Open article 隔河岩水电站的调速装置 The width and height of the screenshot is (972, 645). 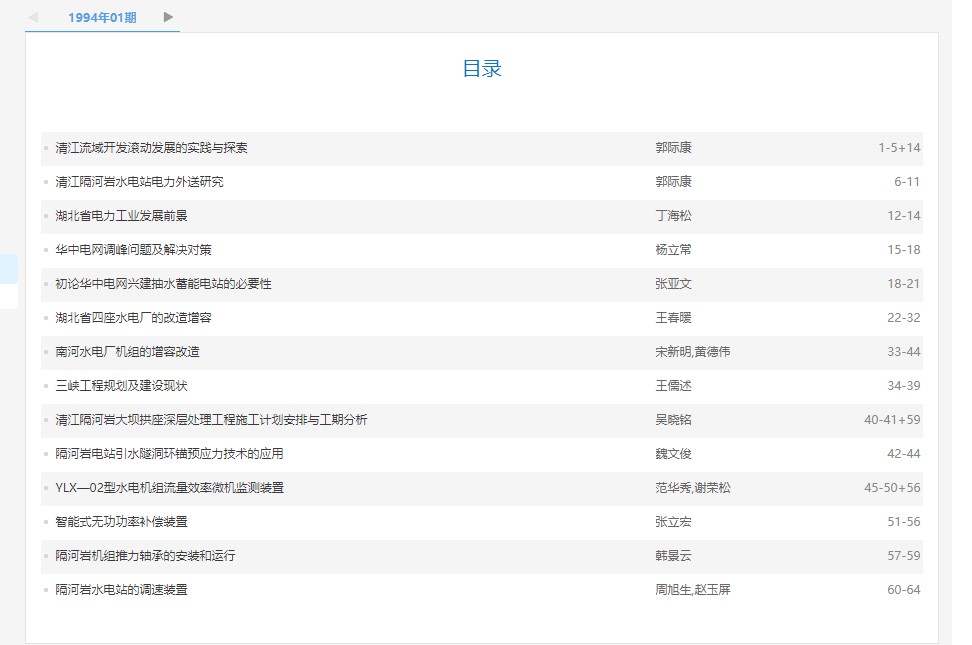coord(122,590)
